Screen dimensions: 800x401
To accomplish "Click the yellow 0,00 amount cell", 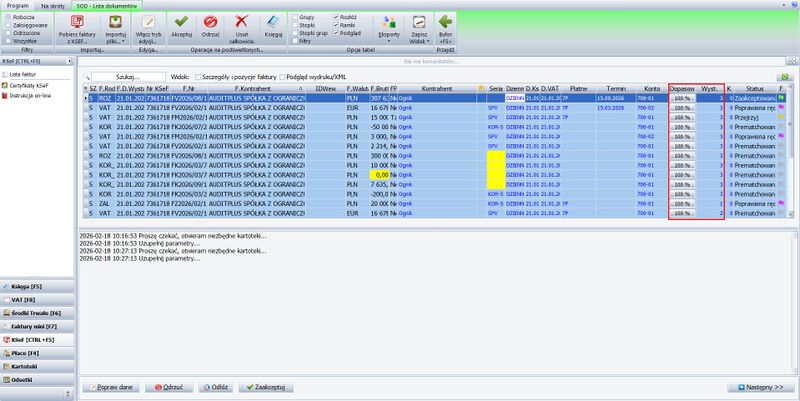I will tap(380, 175).
